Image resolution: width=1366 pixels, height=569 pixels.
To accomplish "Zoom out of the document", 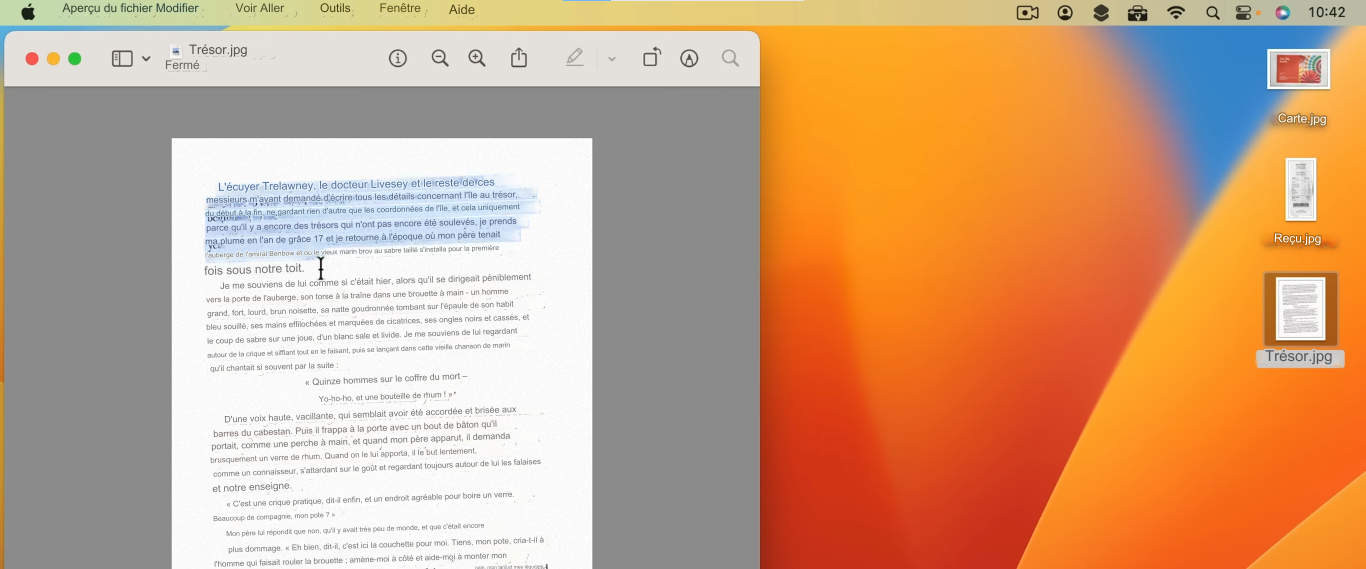I will click(440, 59).
